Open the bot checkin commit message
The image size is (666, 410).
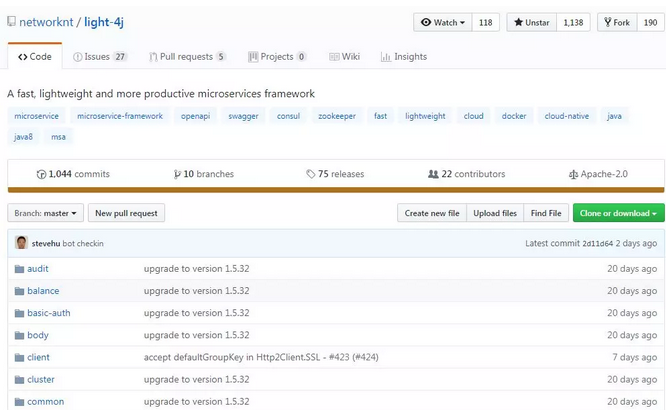(x=83, y=243)
